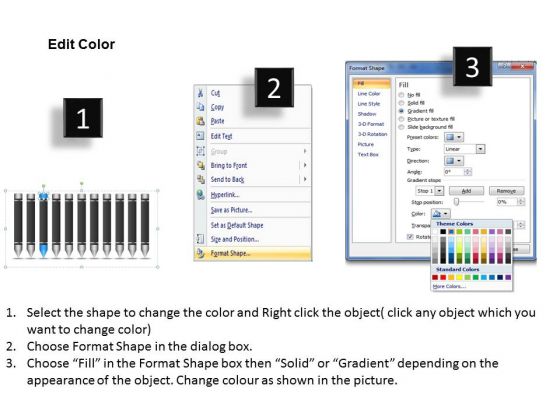
Task: Pick the red standard color swatch
Action: click(x=443, y=277)
